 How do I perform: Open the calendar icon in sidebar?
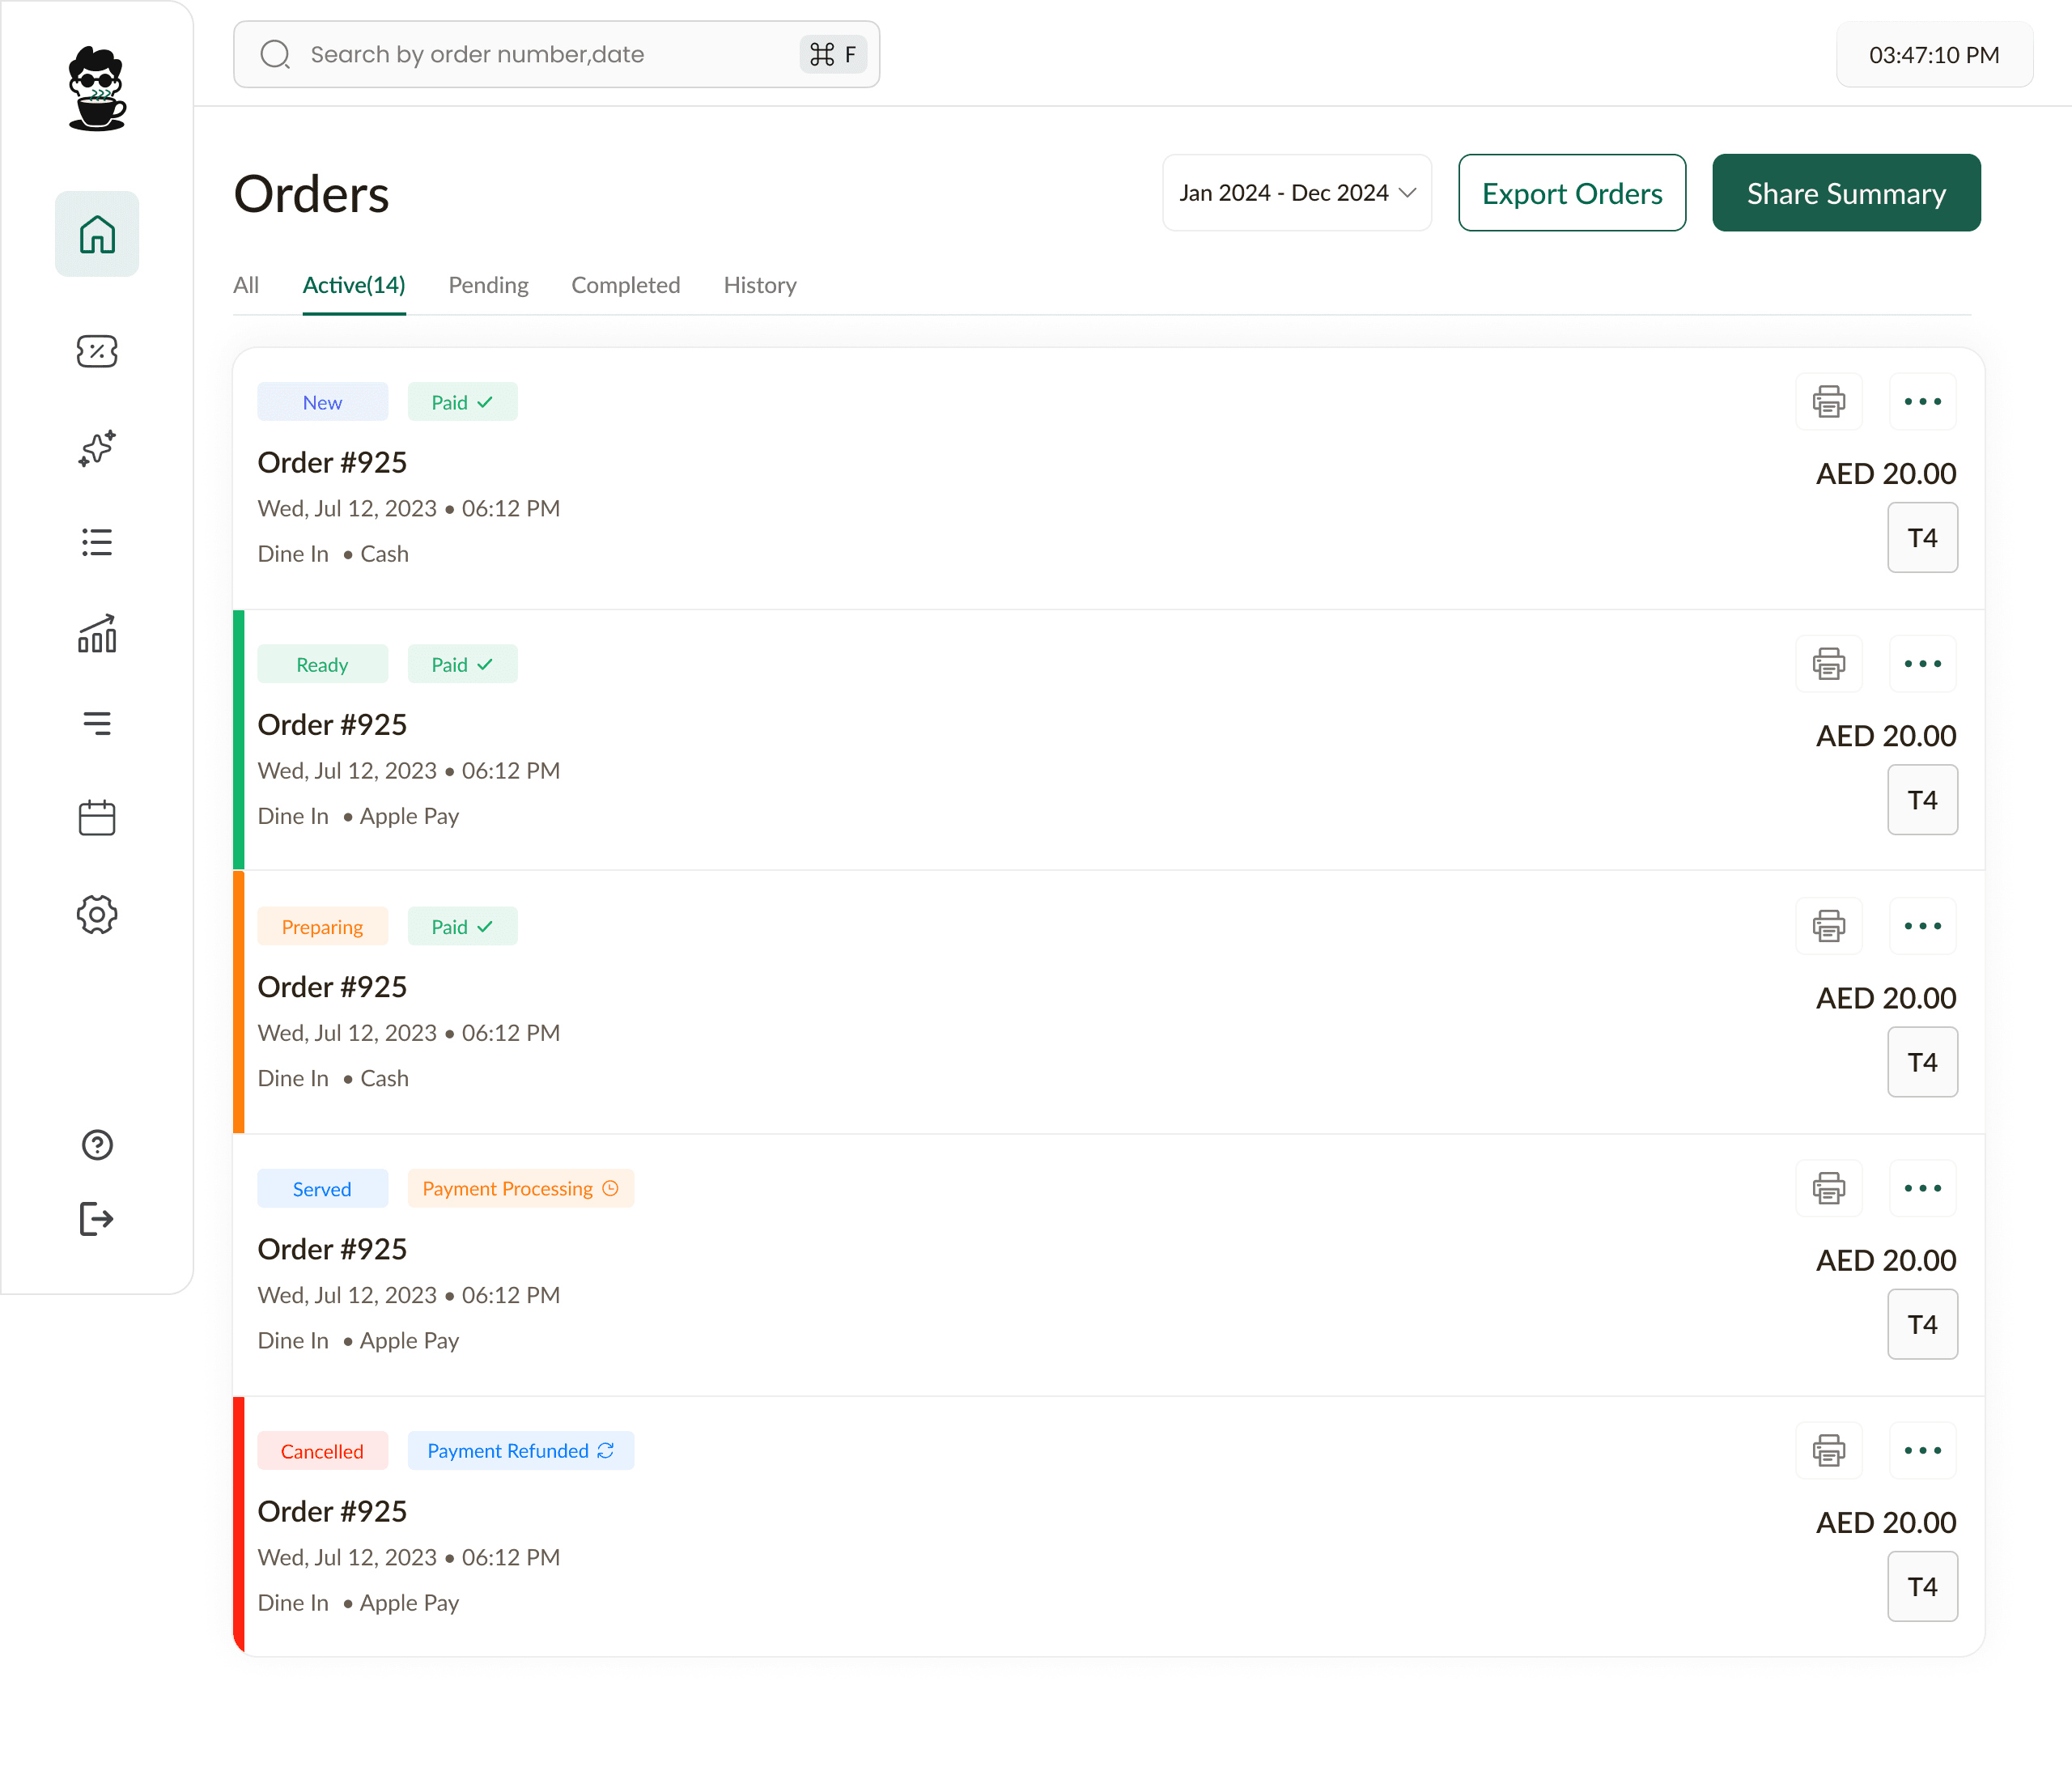[97, 817]
